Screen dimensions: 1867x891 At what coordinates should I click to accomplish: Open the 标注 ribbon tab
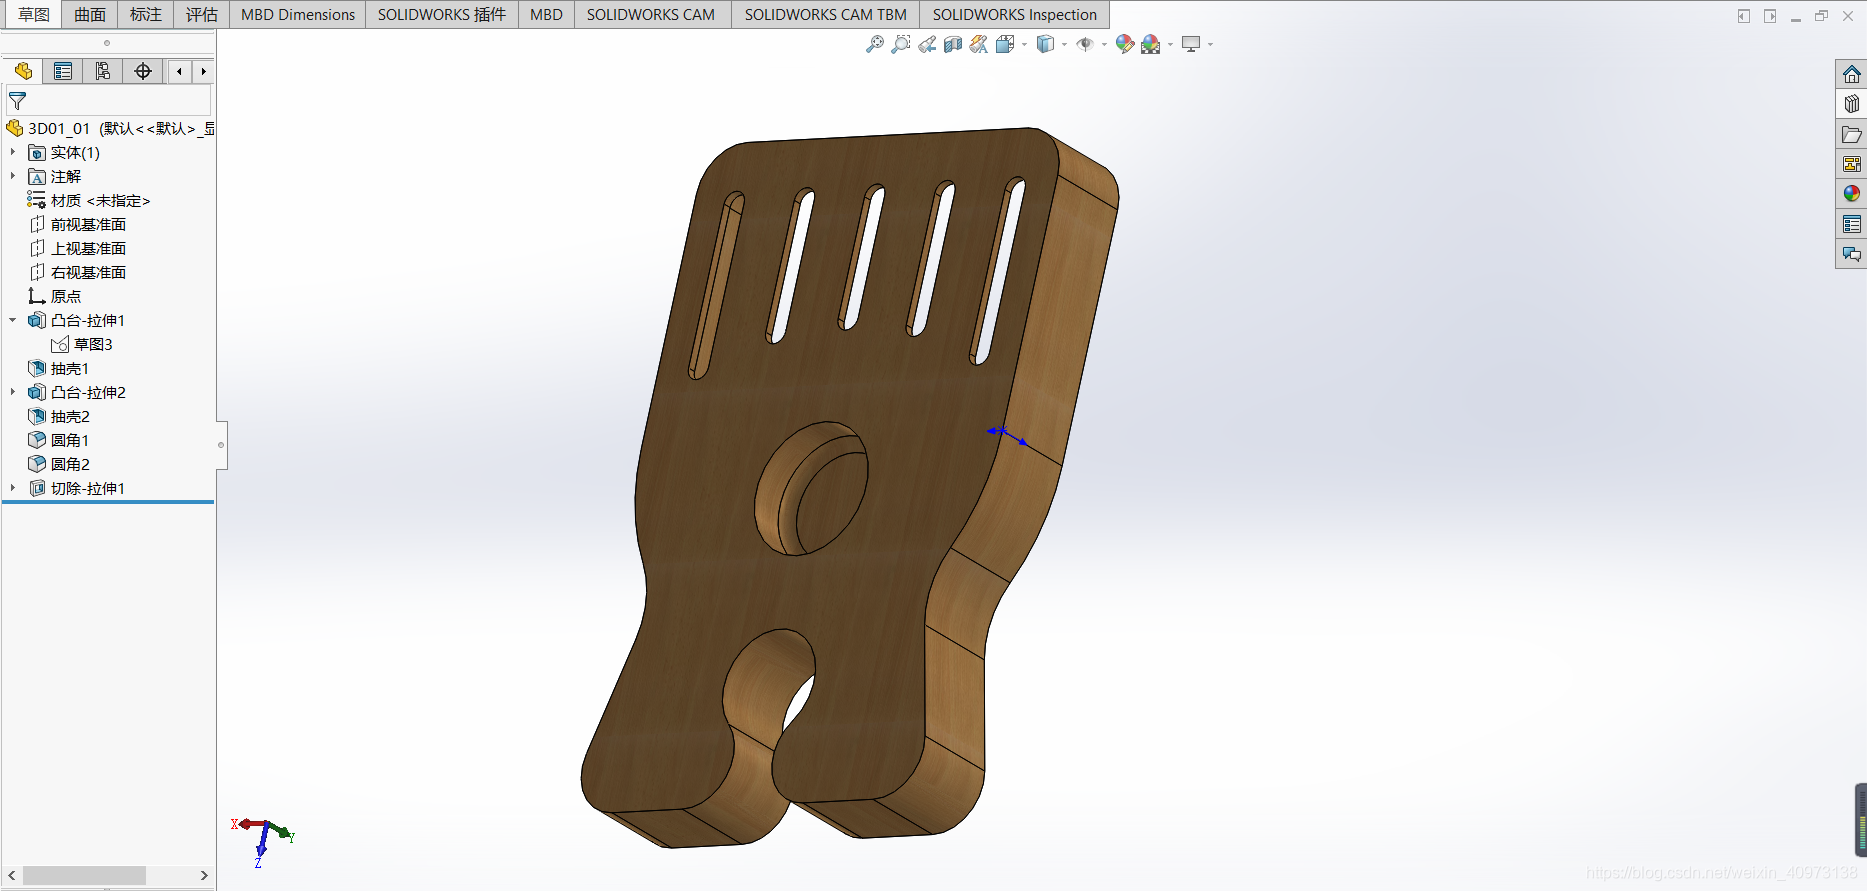click(x=146, y=14)
